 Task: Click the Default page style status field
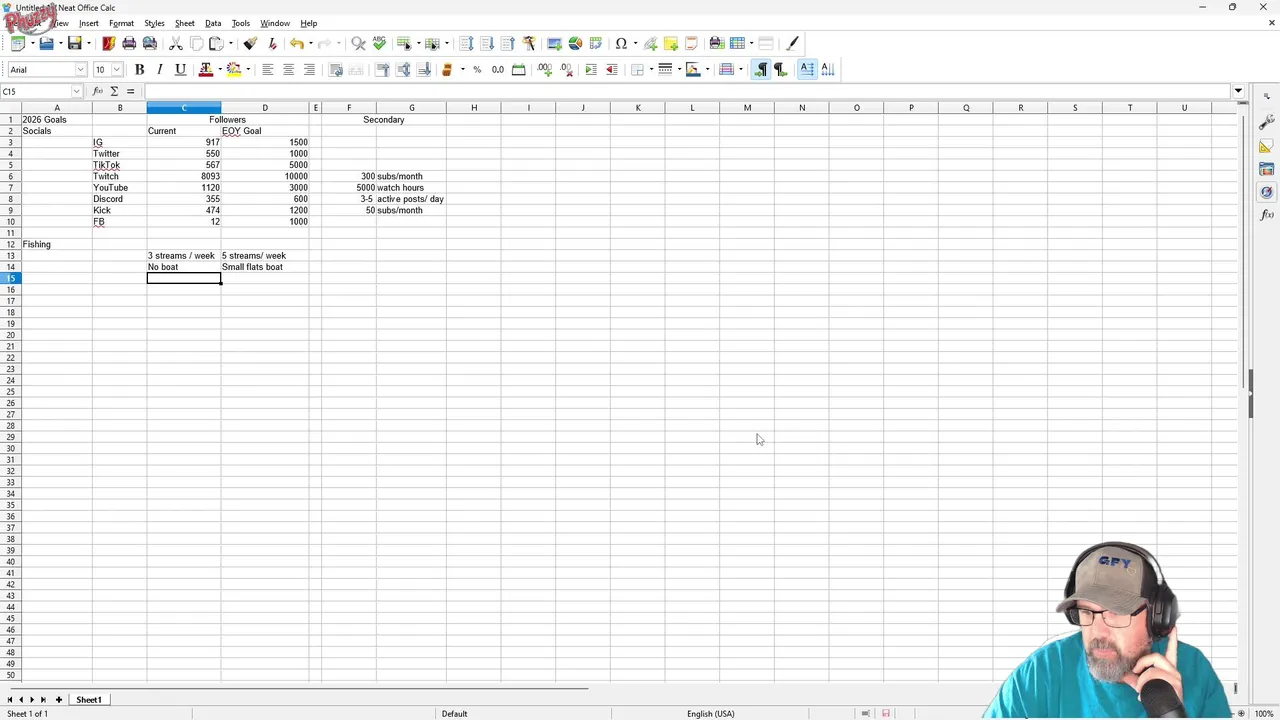[x=454, y=714]
